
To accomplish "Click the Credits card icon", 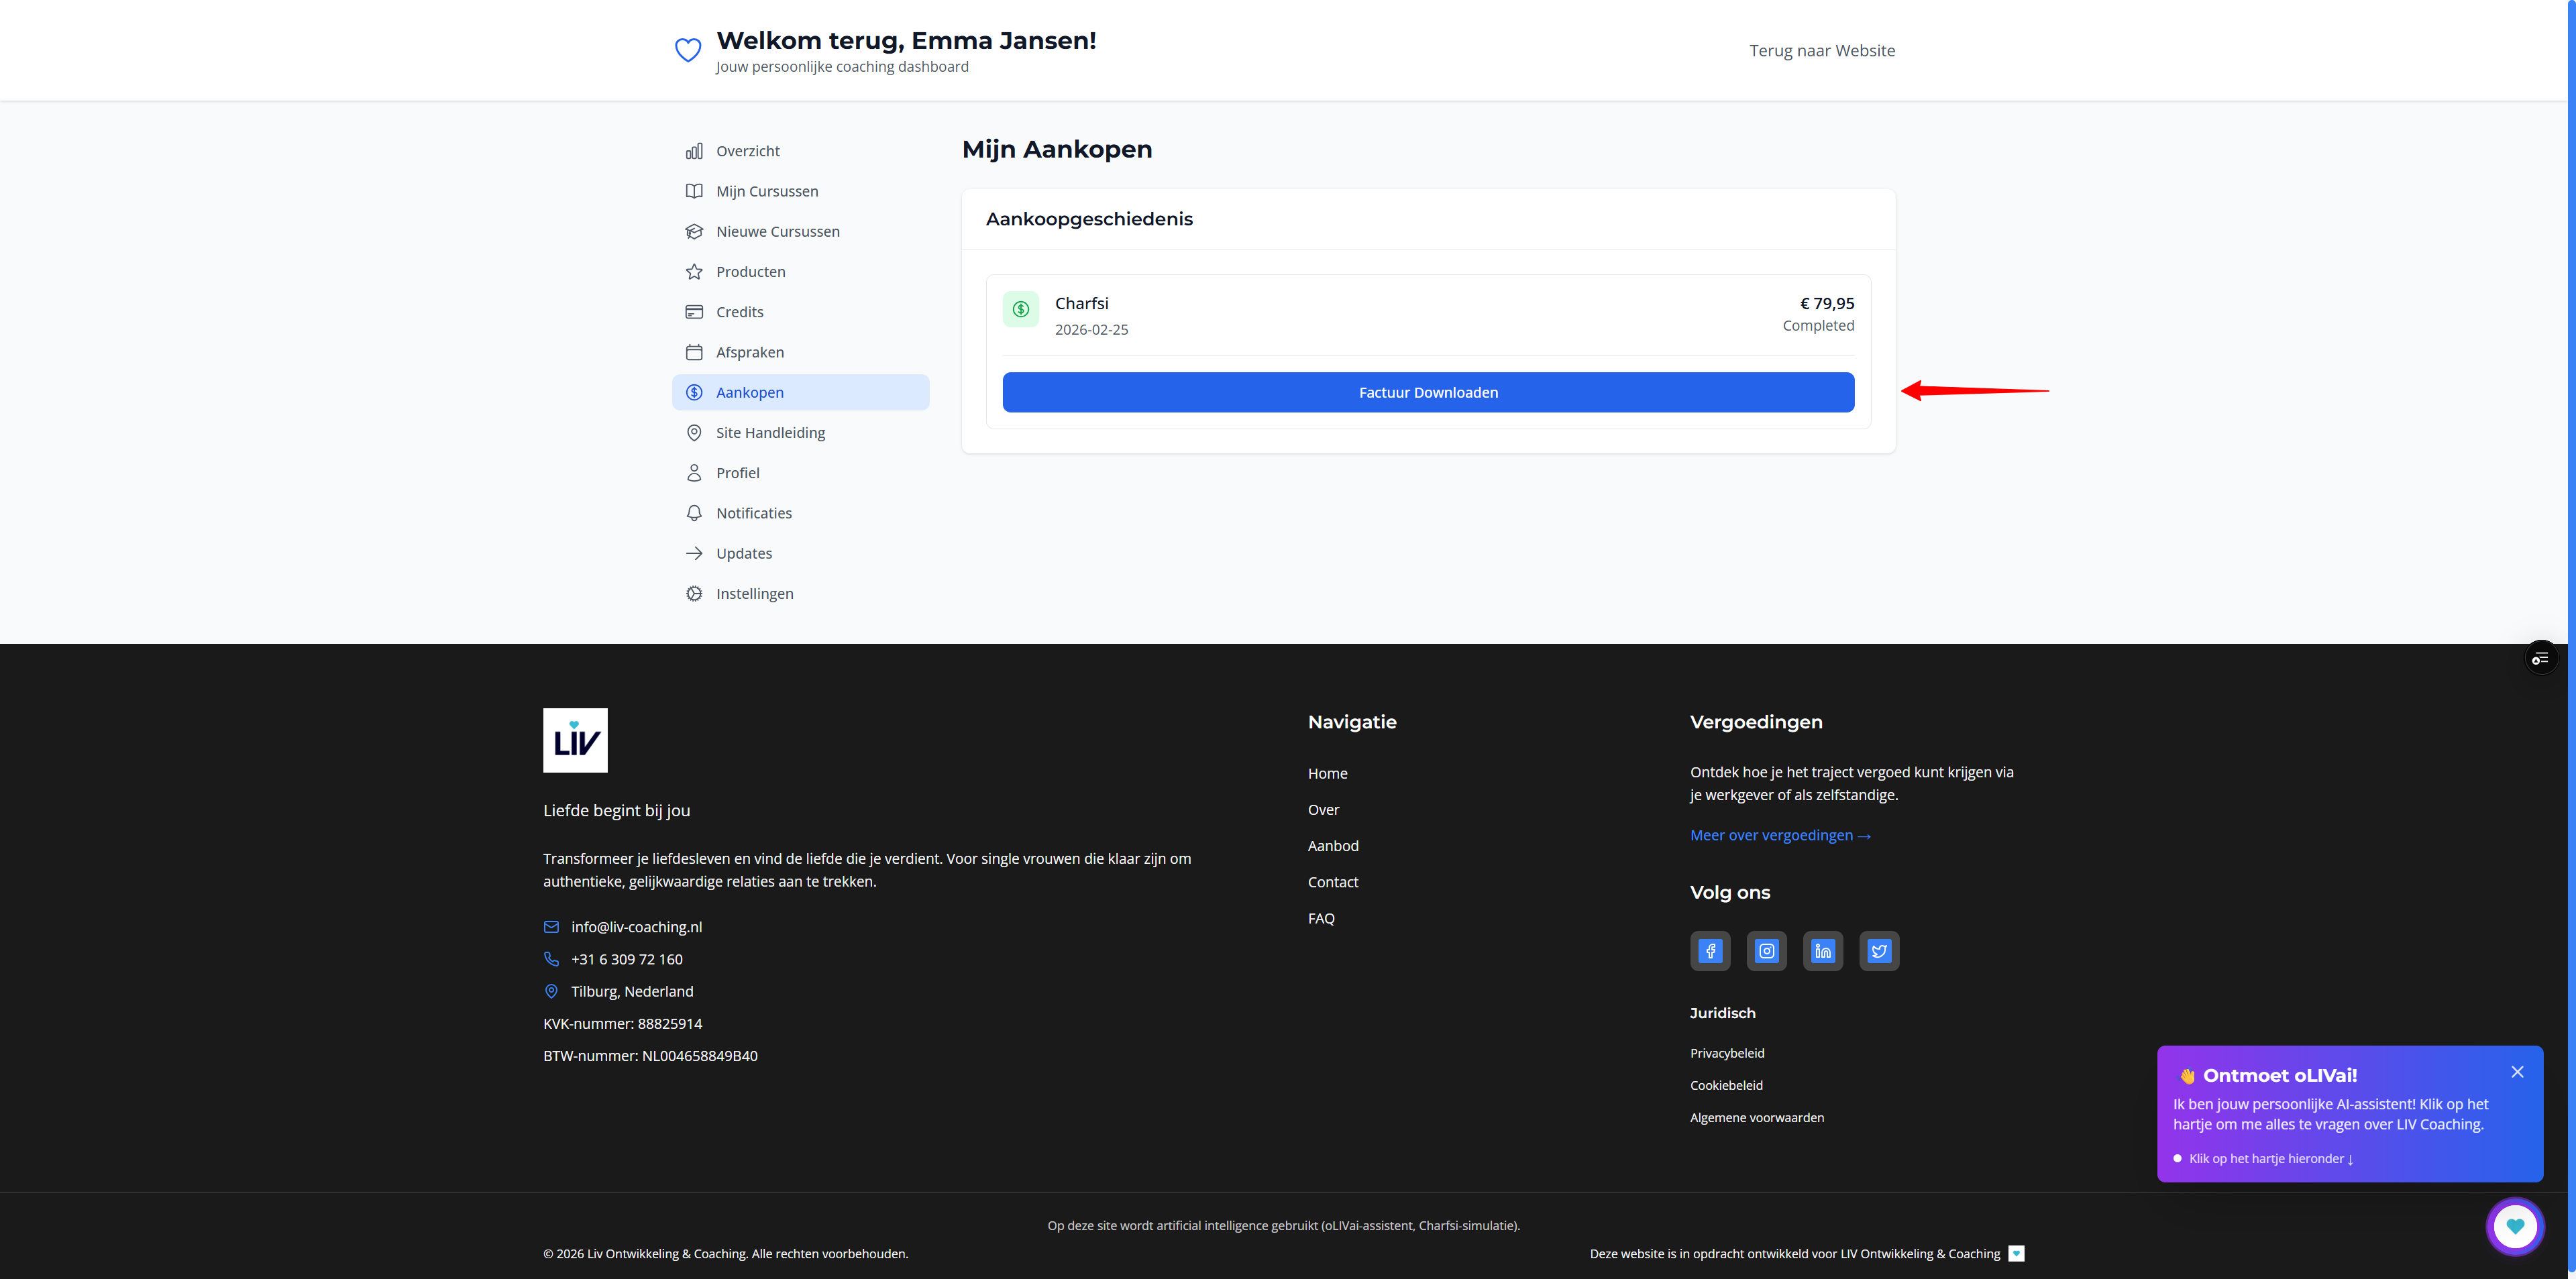I will pos(694,311).
